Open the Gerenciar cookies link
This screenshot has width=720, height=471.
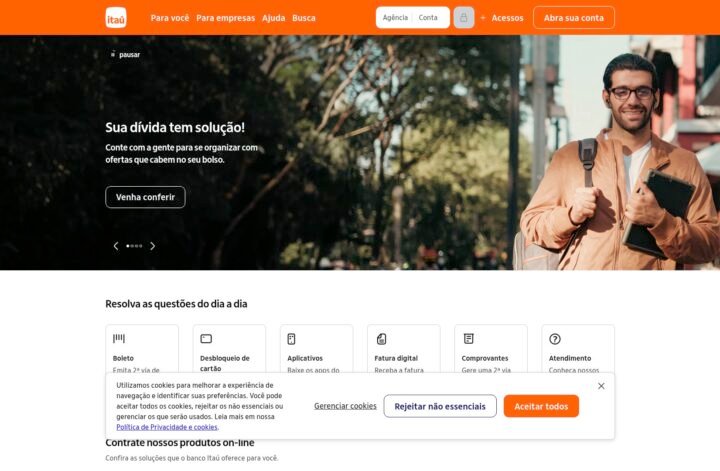[345, 406]
